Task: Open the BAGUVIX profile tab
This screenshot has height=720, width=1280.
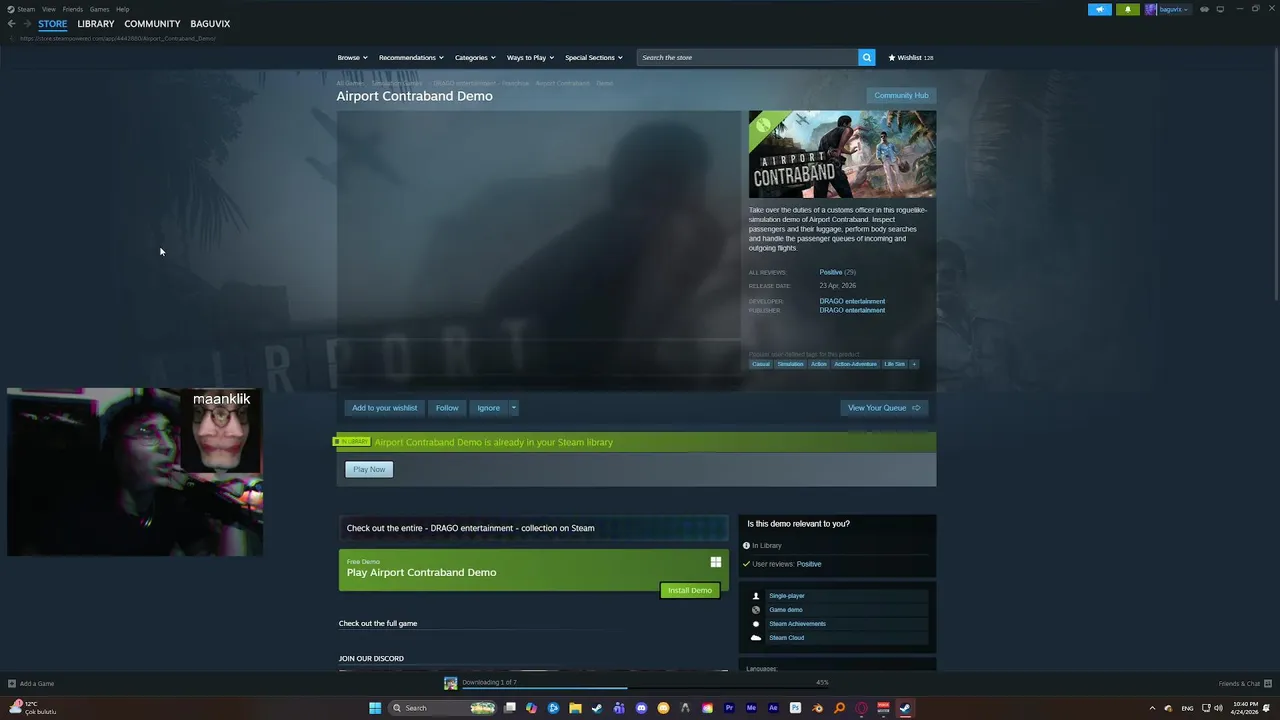Action: 210,24
